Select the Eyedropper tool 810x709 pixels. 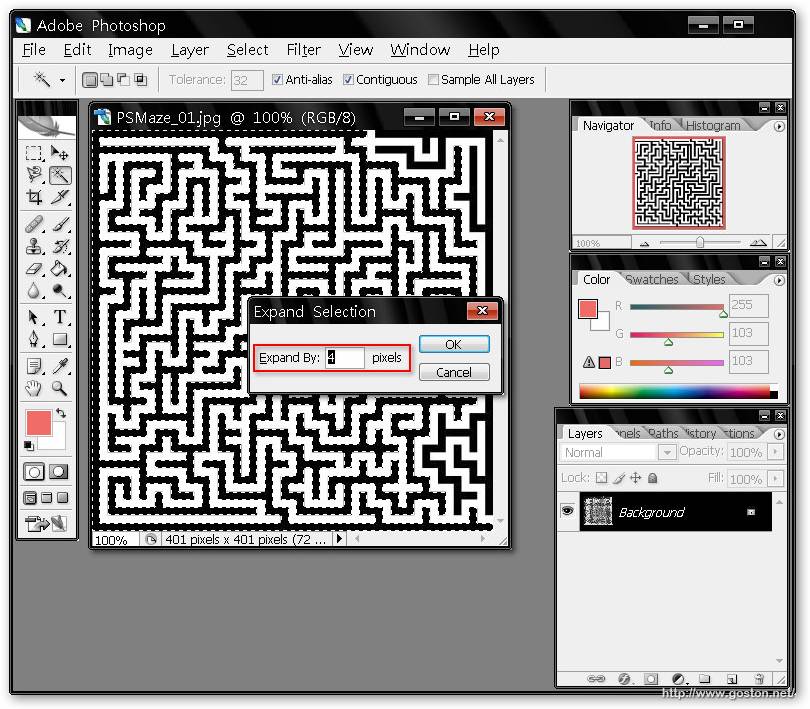point(60,366)
